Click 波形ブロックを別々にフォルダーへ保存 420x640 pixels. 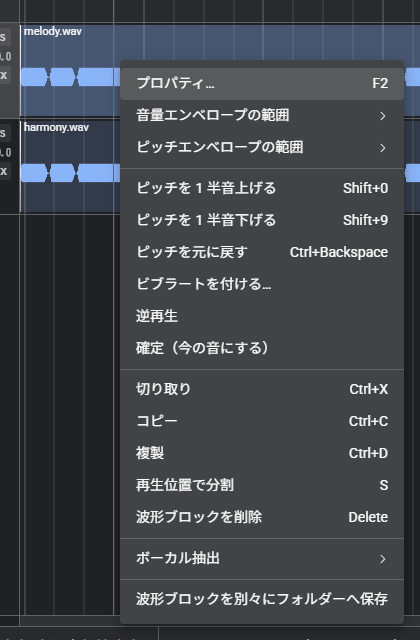pos(262,599)
